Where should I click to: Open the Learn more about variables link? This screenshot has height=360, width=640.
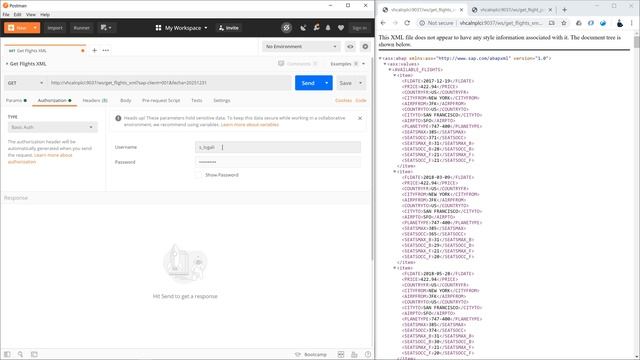[250, 124]
